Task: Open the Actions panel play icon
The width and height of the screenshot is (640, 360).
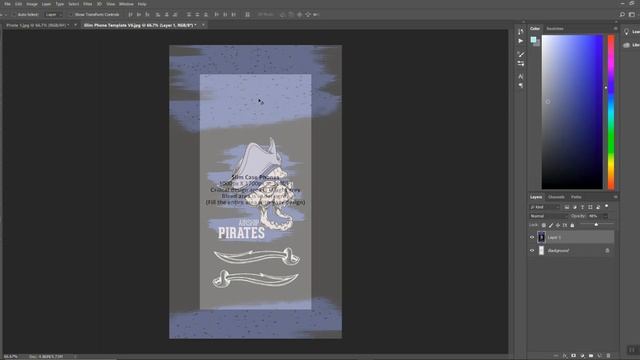Action: point(520,41)
